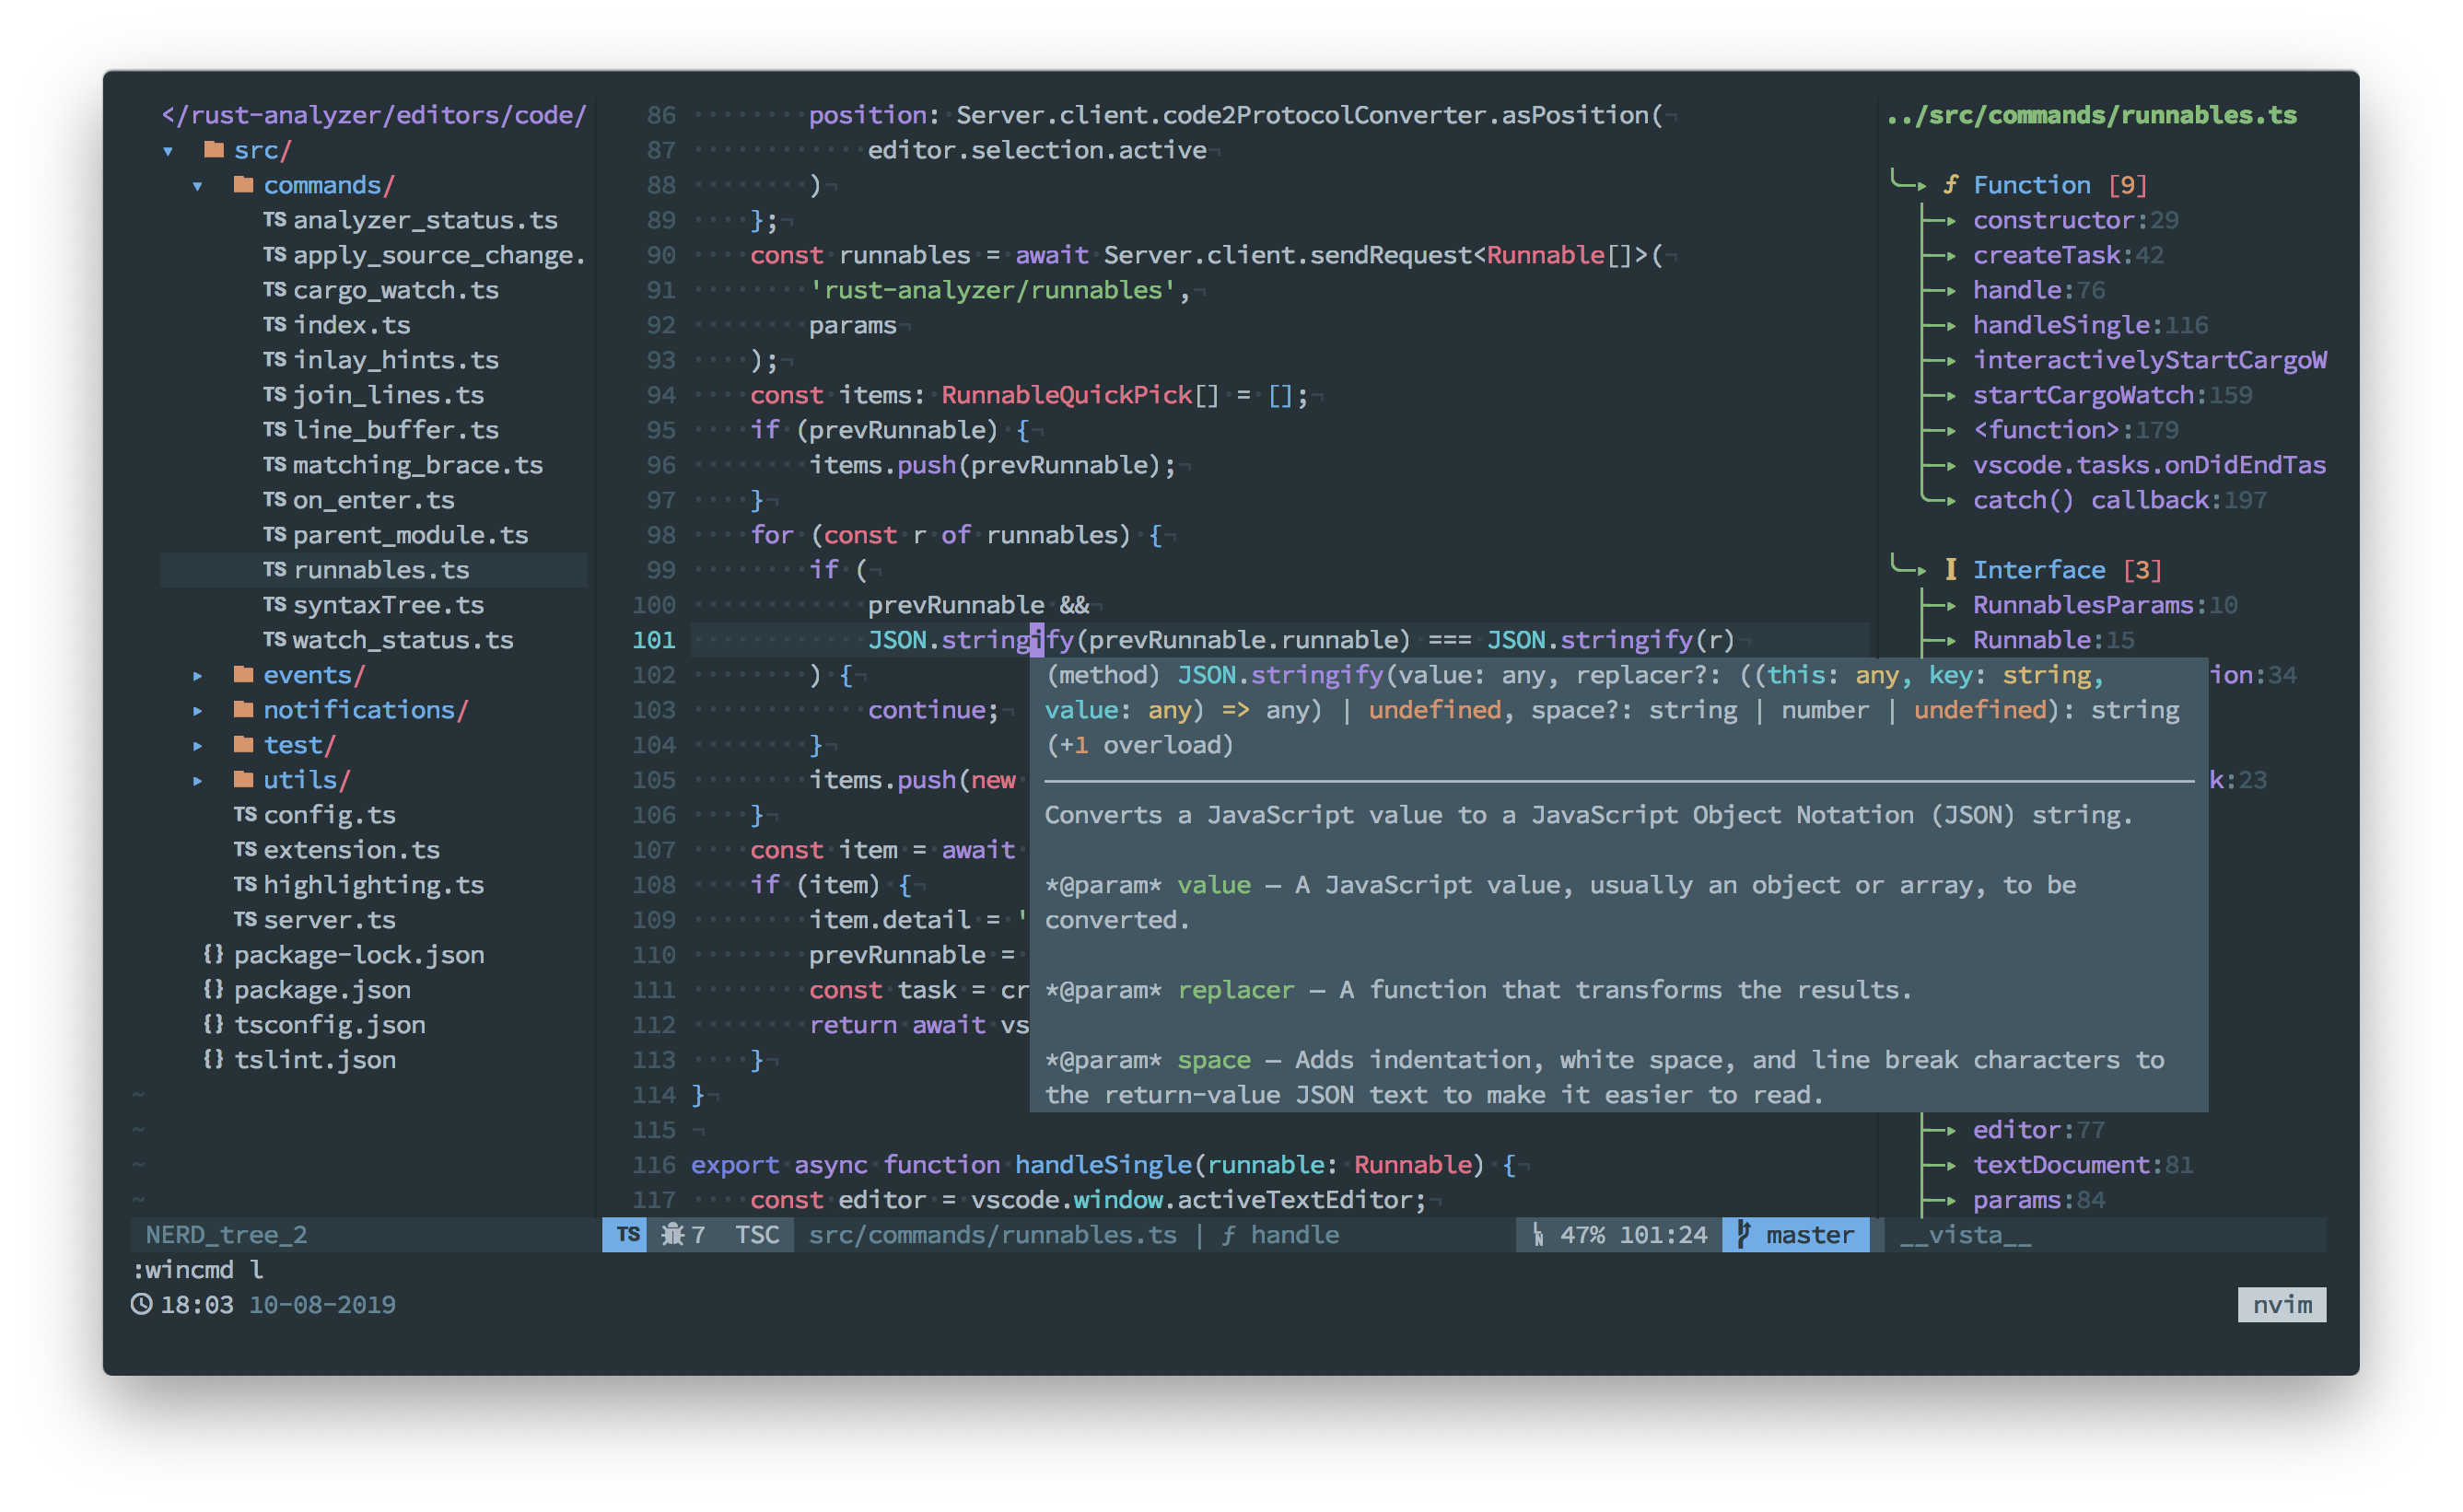Viewport: 2463px width, 1512px height.
Task: Click the git branch icon beside master
Action: pos(1743,1234)
